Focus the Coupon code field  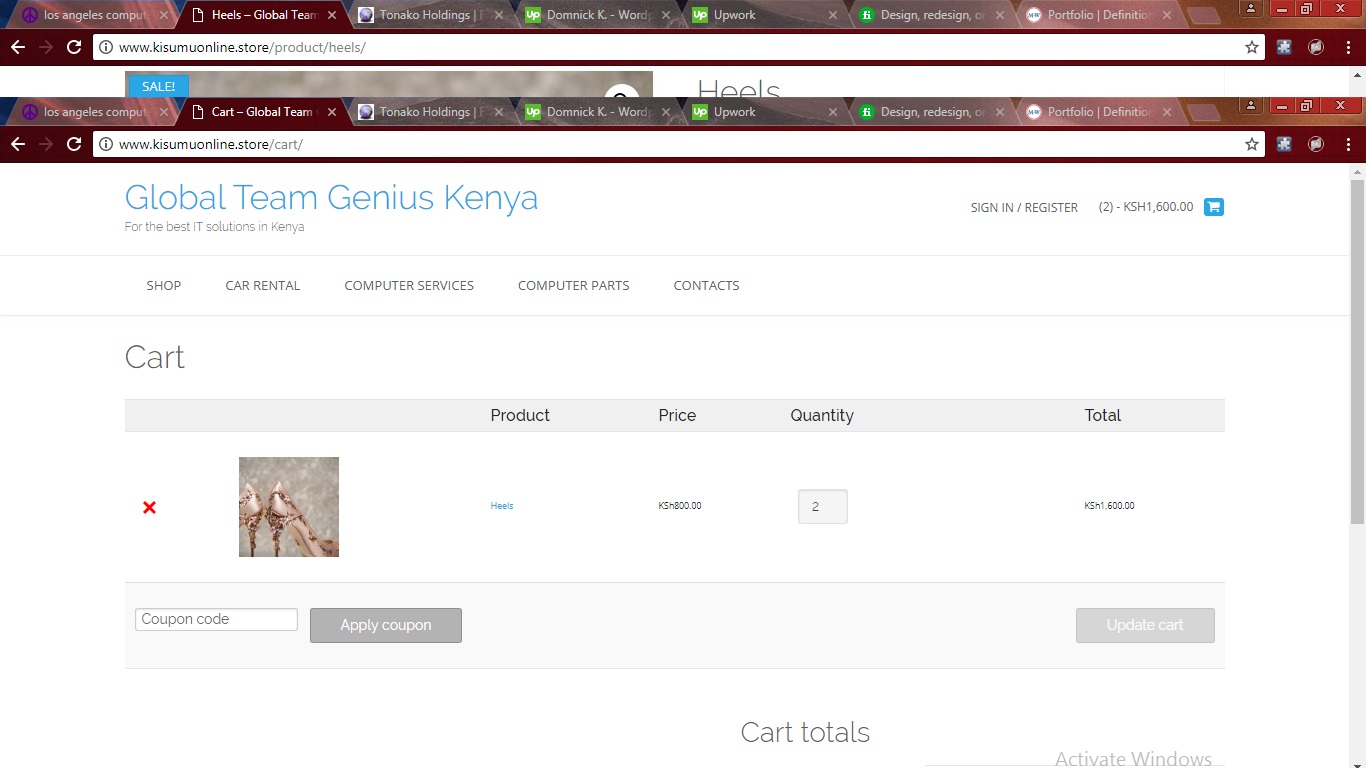tap(216, 619)
